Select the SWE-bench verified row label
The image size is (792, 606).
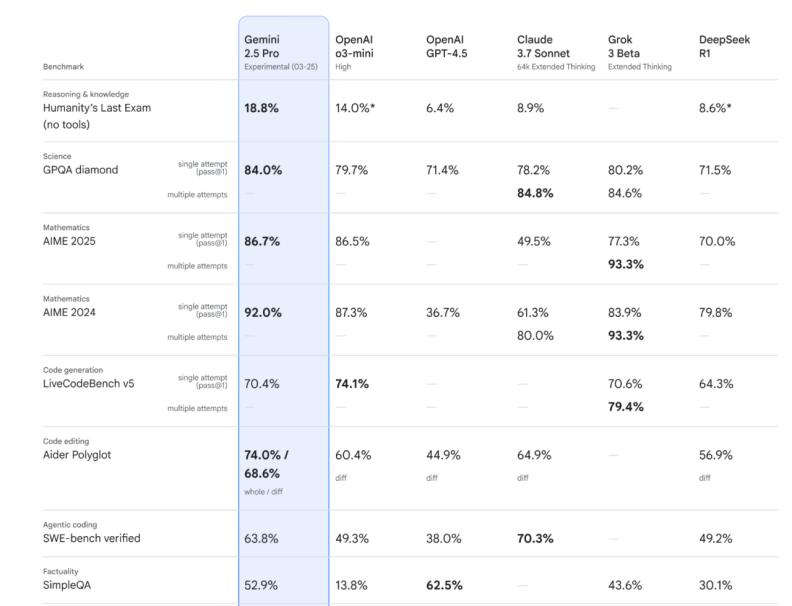tap(91, 538)
